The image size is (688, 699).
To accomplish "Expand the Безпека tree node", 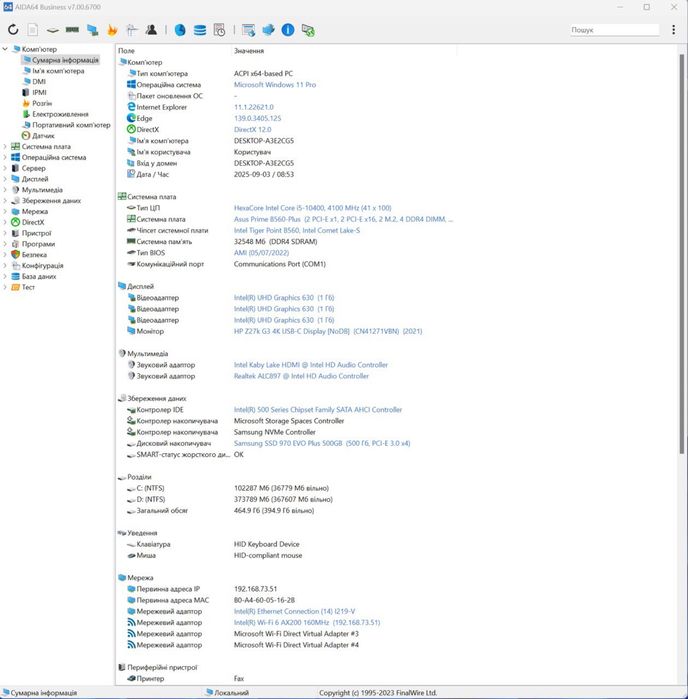I will [5, 255].
